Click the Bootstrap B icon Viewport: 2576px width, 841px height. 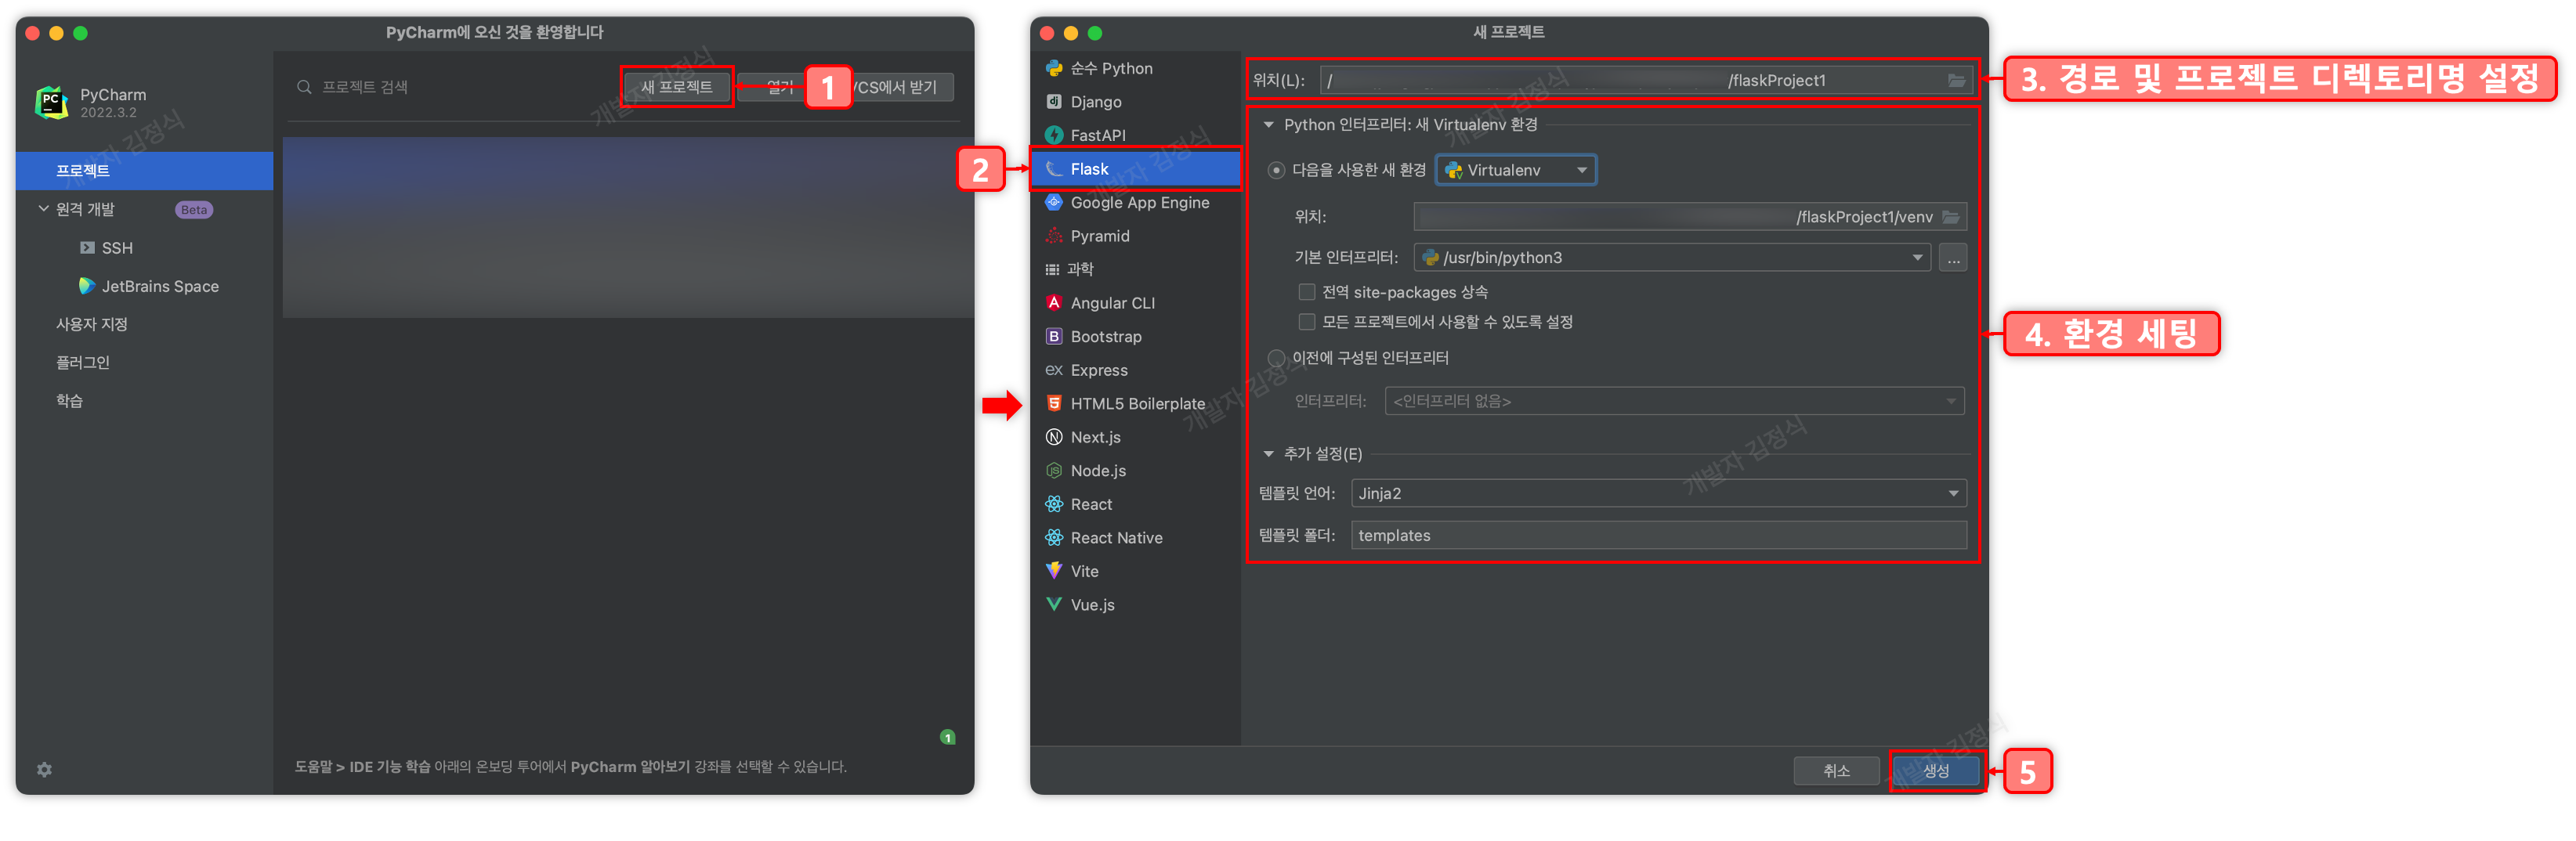(1054, 336)
